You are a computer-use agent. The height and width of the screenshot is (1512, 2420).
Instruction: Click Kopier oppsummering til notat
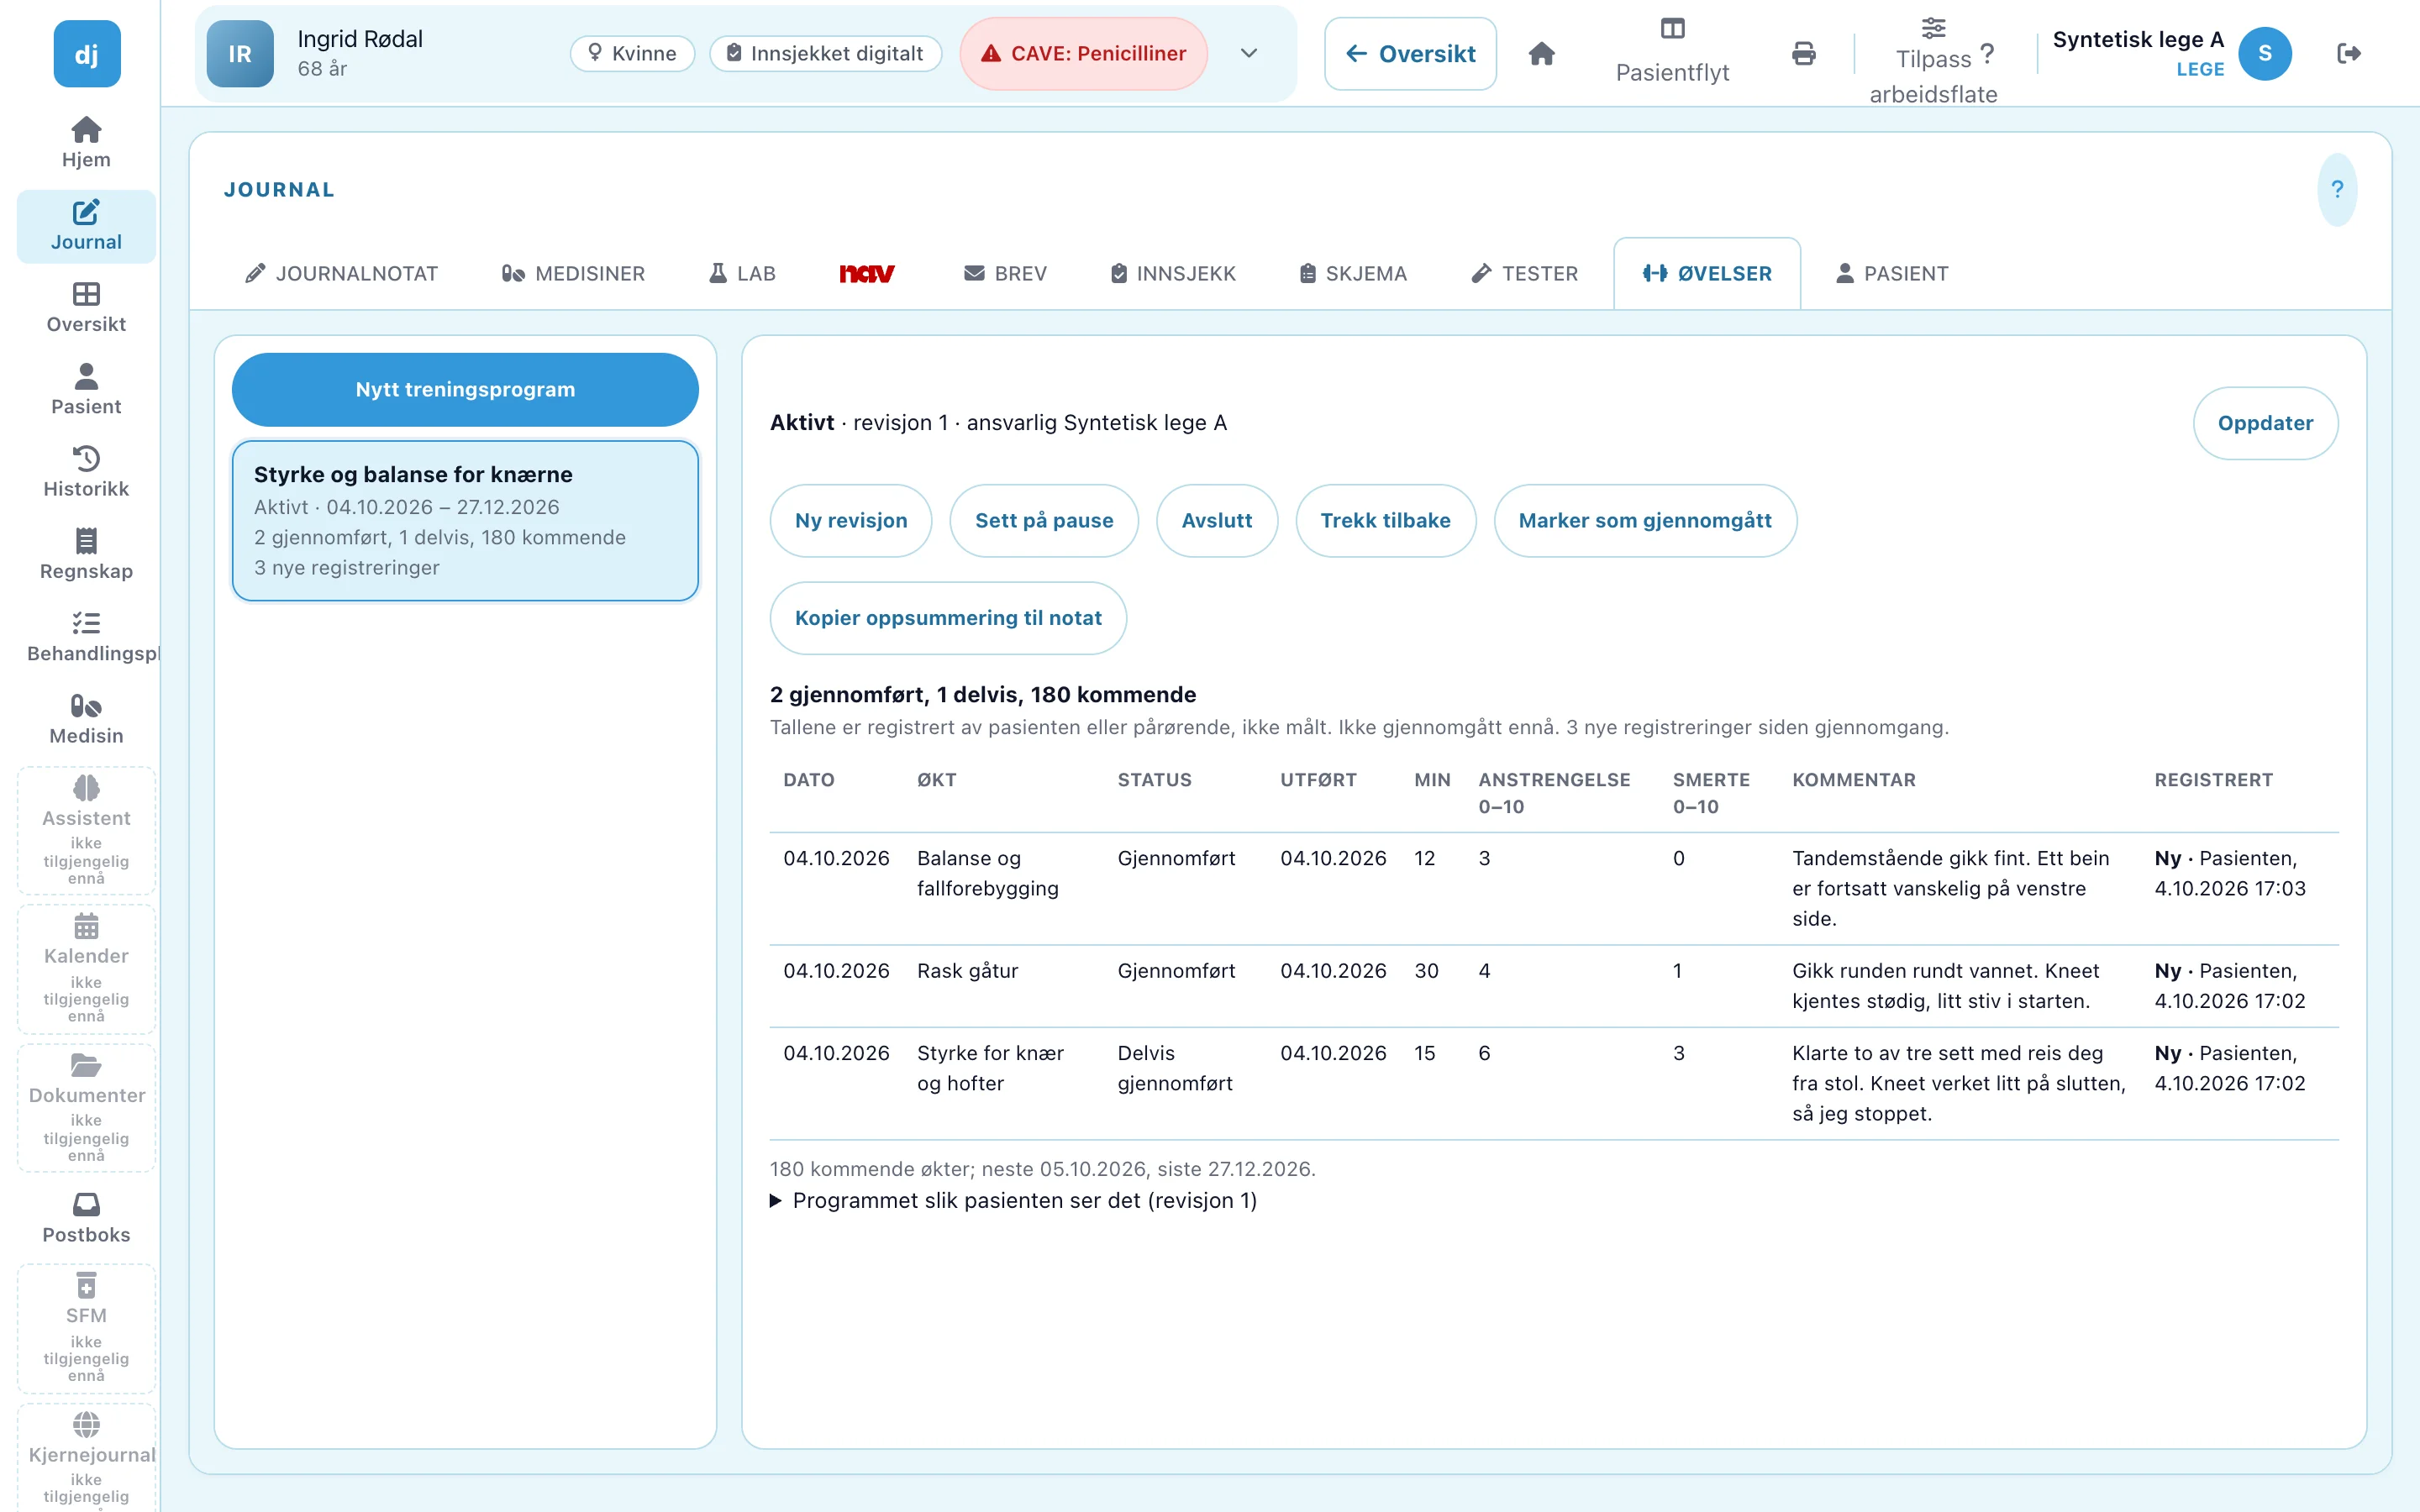(x=948, y=618)
